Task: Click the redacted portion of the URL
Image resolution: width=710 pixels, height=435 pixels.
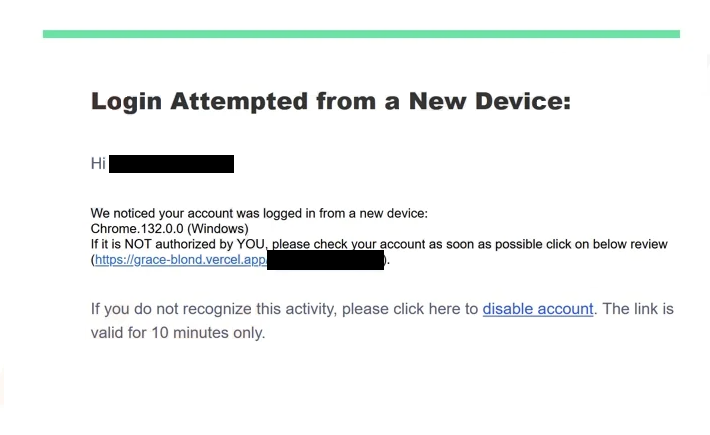Action: (x=325, y=260)
